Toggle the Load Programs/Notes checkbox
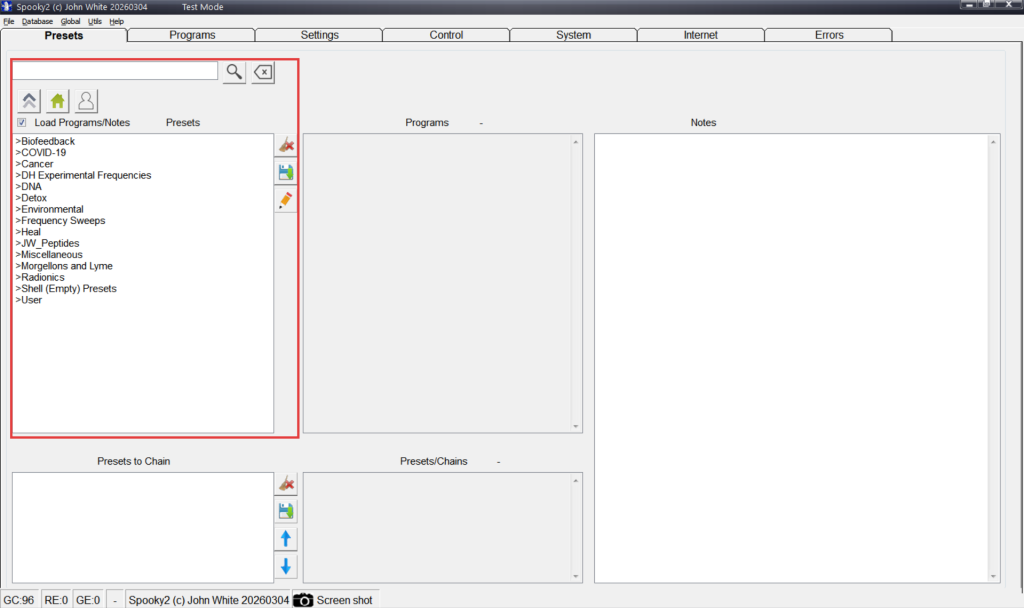 point(22,123)
